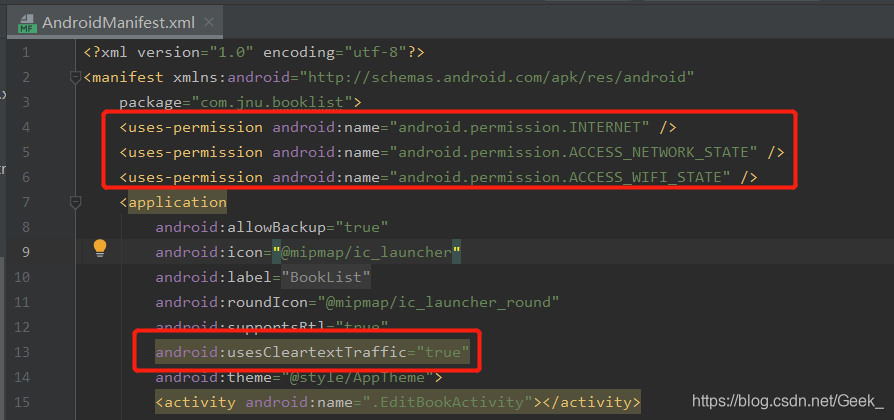Click the android.permission.INTERNET value
The height and width of the screenshot is (420, 894).
[x=520, y=127]
